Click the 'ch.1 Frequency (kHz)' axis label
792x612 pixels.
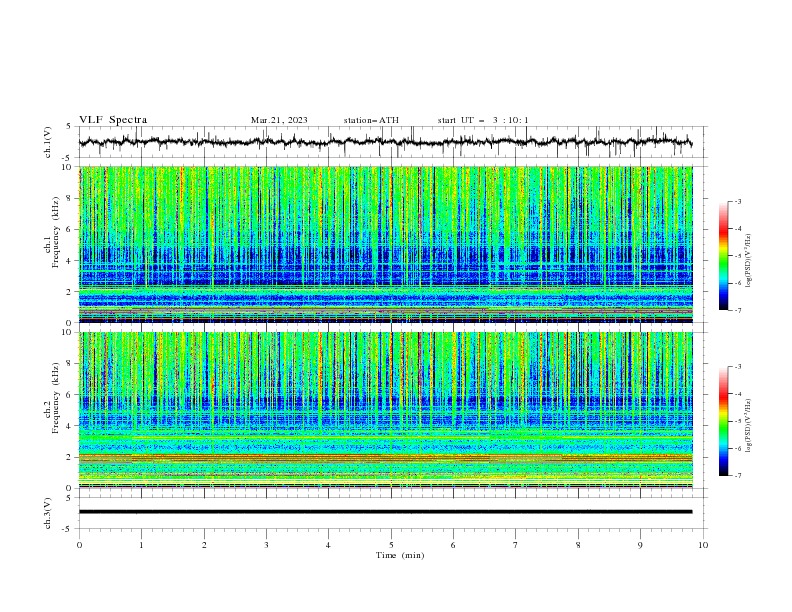point(52,232)
